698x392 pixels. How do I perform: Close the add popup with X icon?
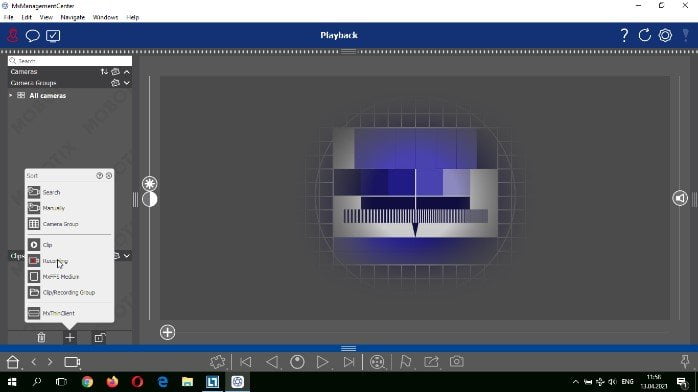coord(109,176)
